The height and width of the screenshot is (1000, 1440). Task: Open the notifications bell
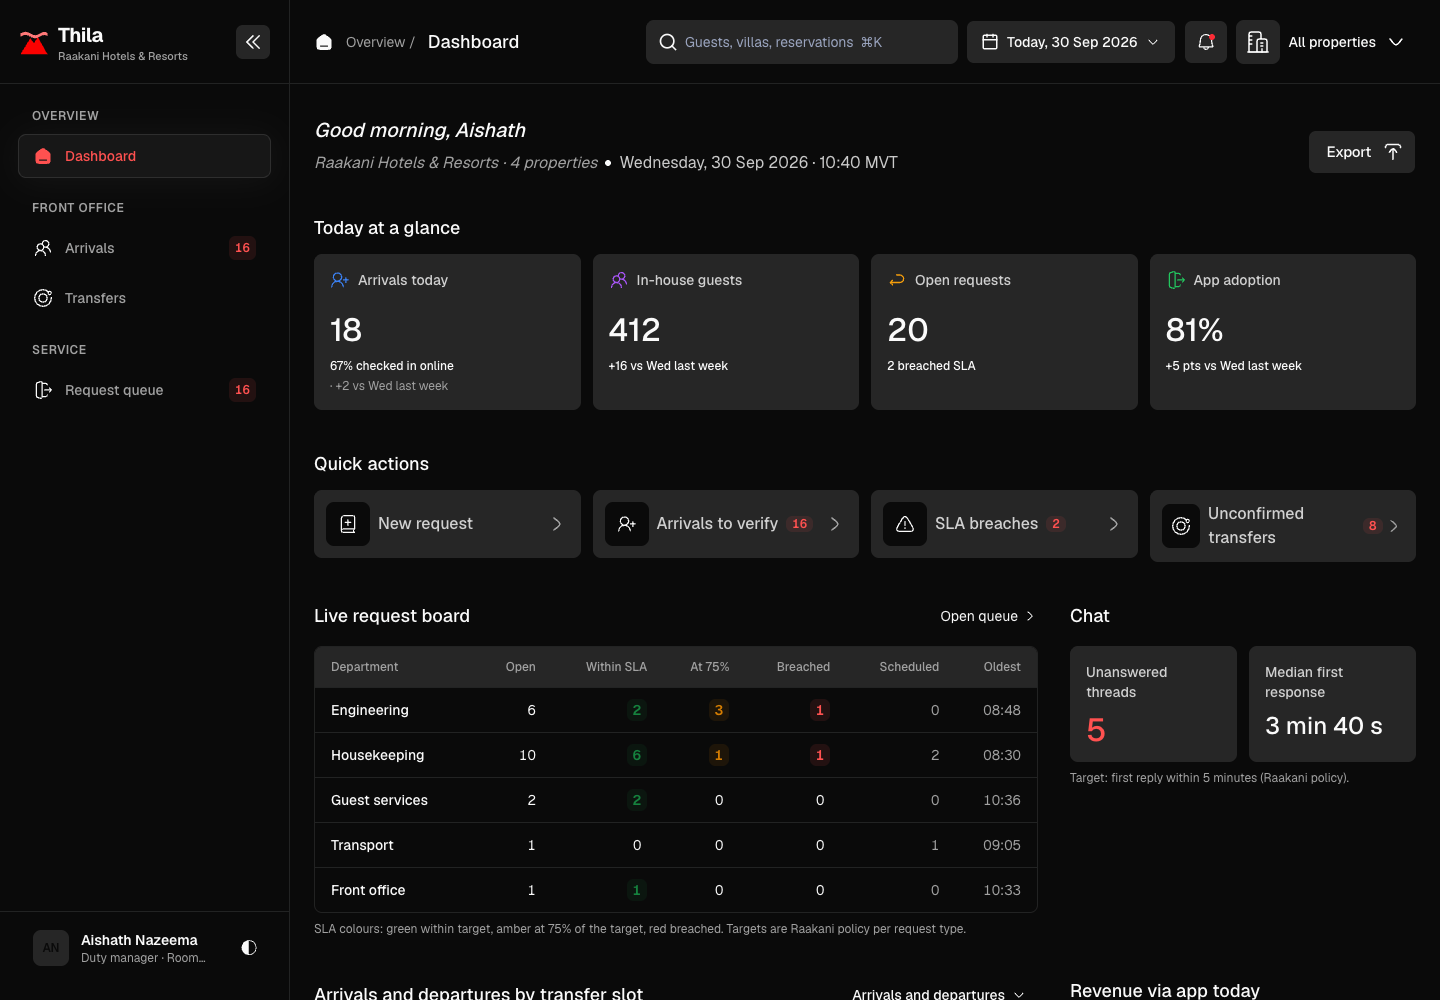[x=1206, y=42]
